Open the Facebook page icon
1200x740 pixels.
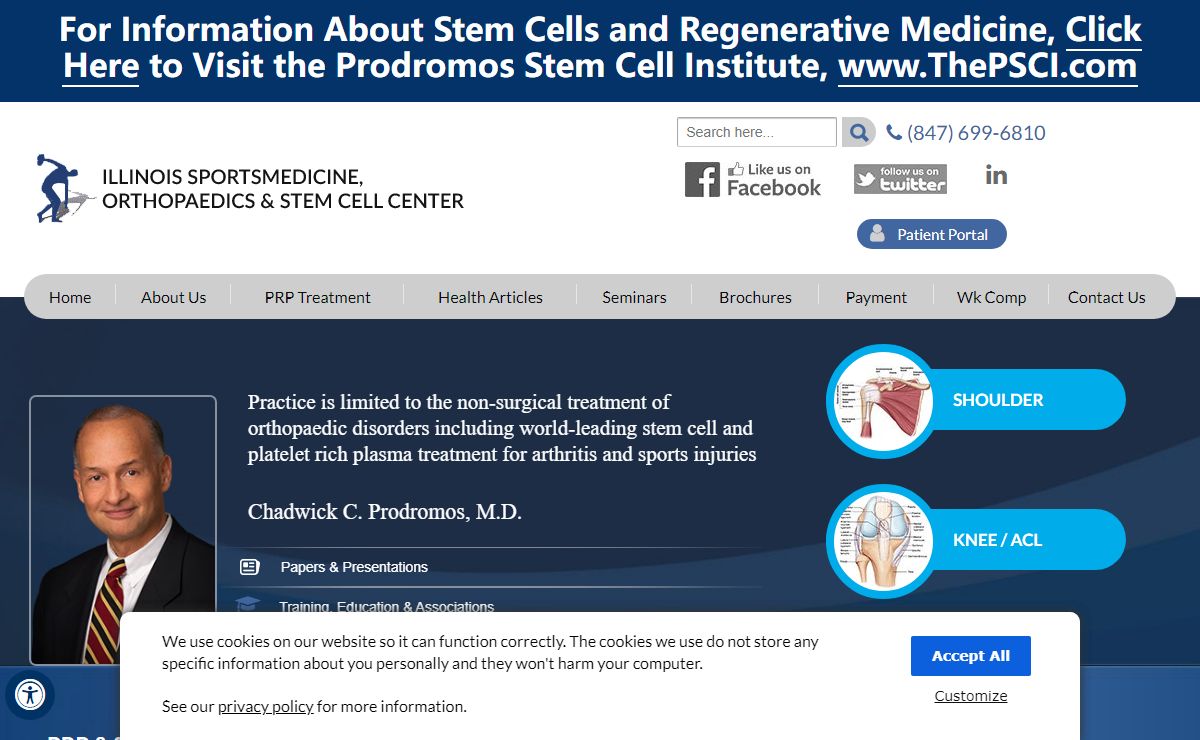pos(753,180)
